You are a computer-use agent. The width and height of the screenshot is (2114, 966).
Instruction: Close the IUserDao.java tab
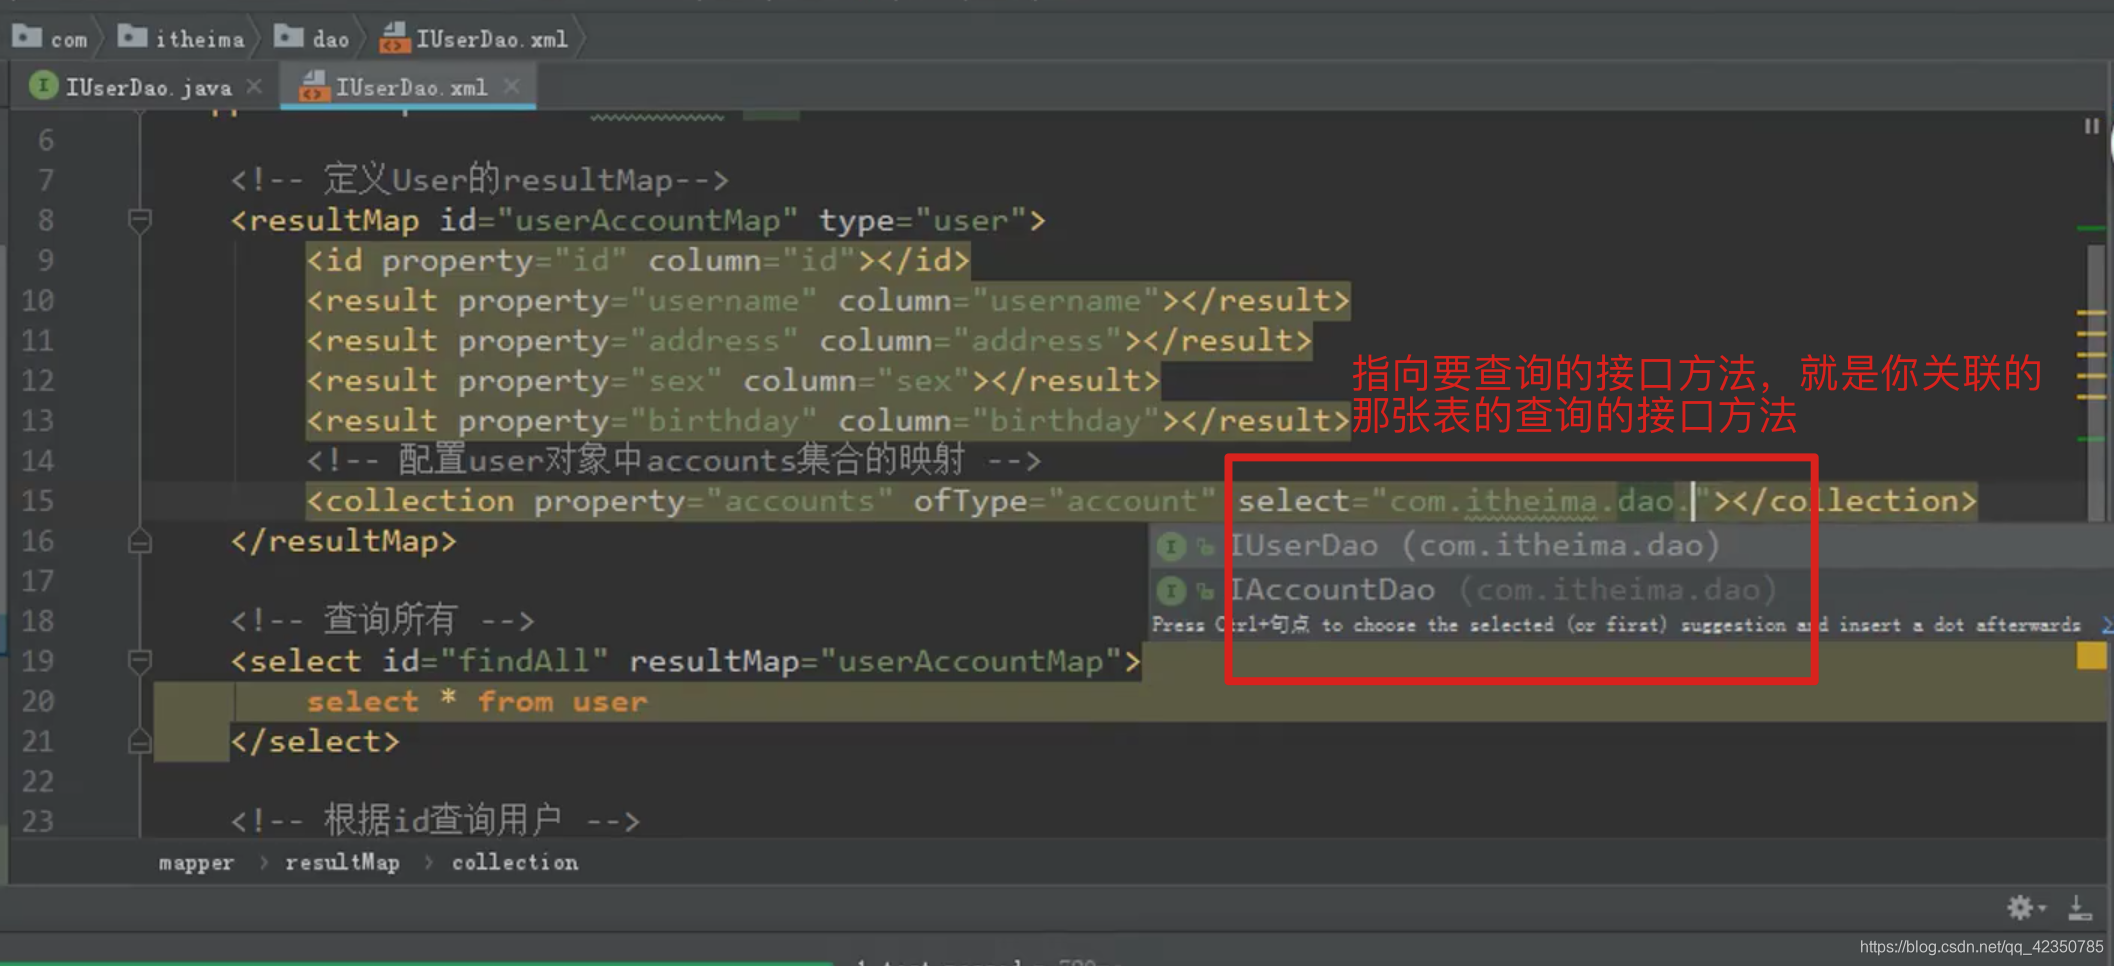click(x=255, y=87)
